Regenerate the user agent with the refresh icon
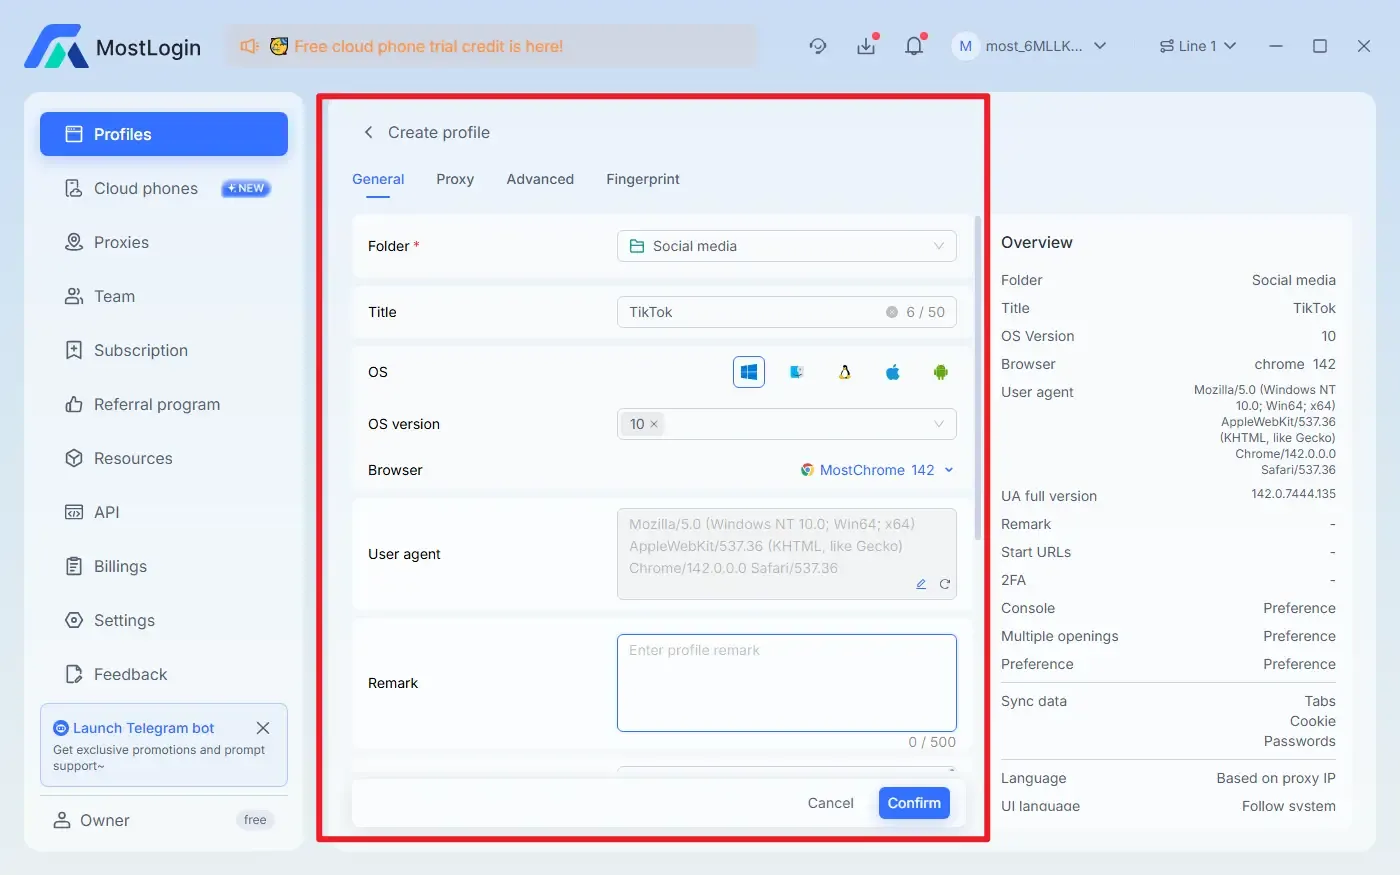Viewport: 1400px width, 875px height. [x=945, y=583]
